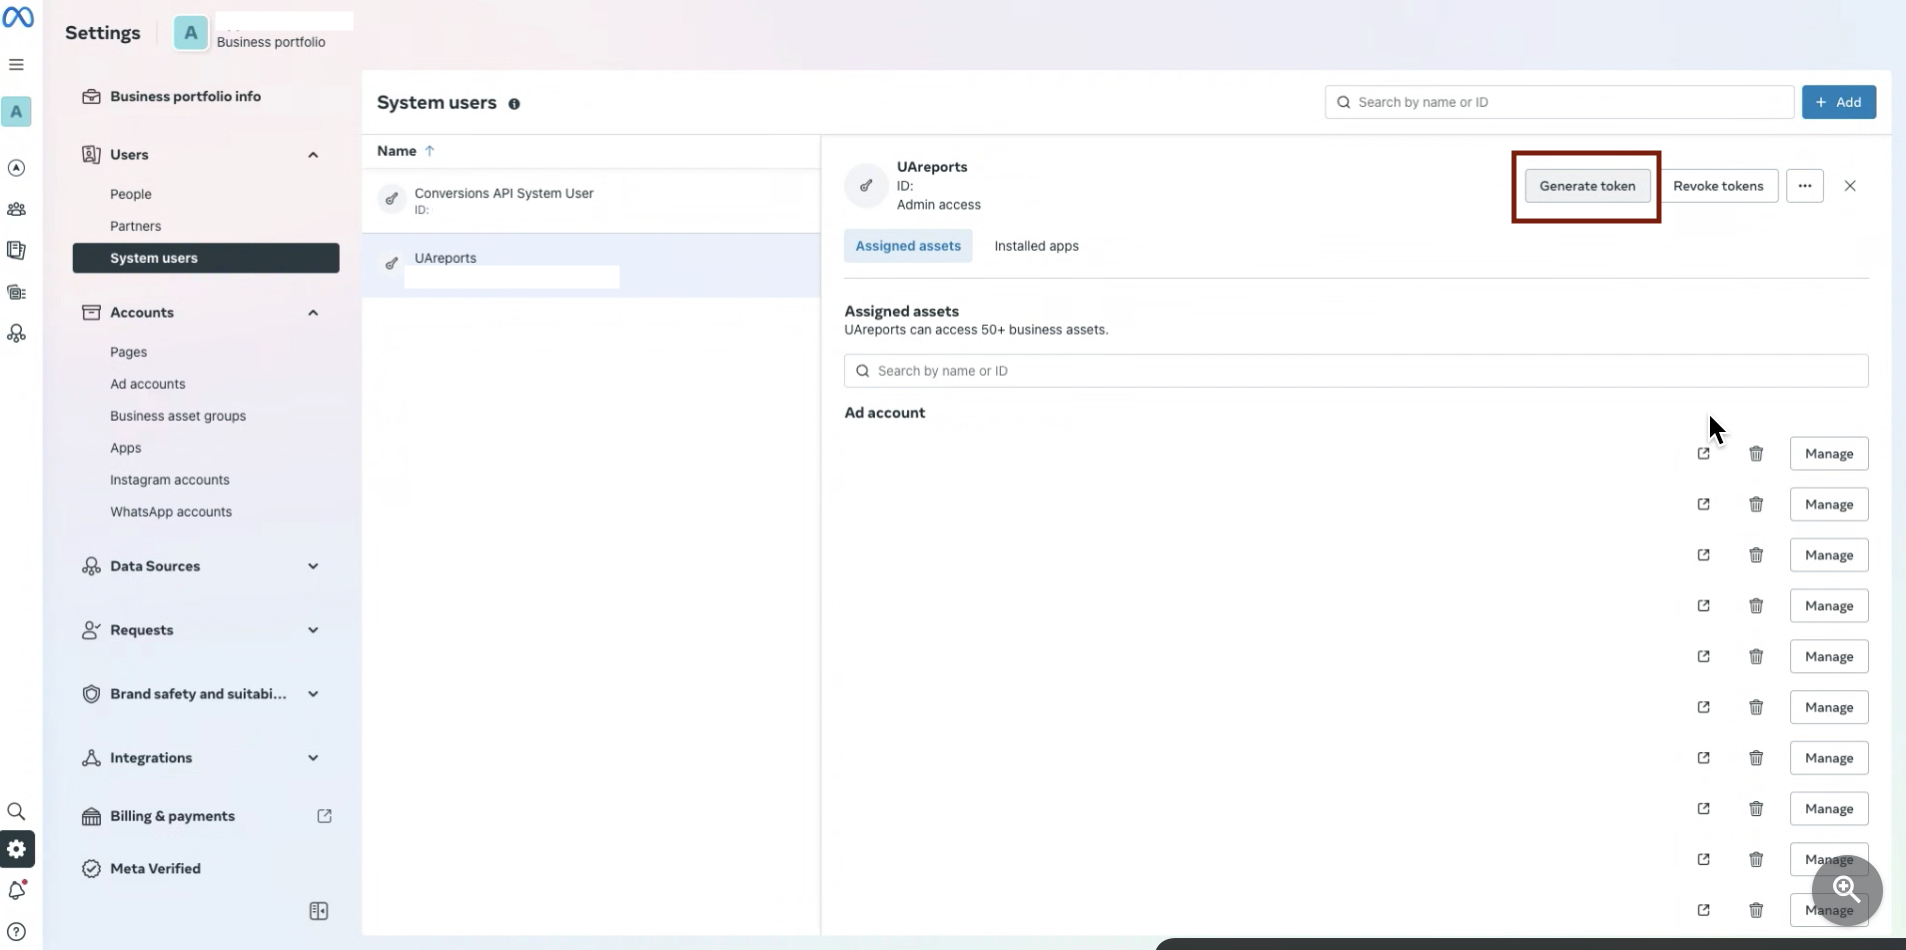Viewport: 1906px width, 950px height.
Task: Click the assigned assets search field
Action: click(1355, 371)
